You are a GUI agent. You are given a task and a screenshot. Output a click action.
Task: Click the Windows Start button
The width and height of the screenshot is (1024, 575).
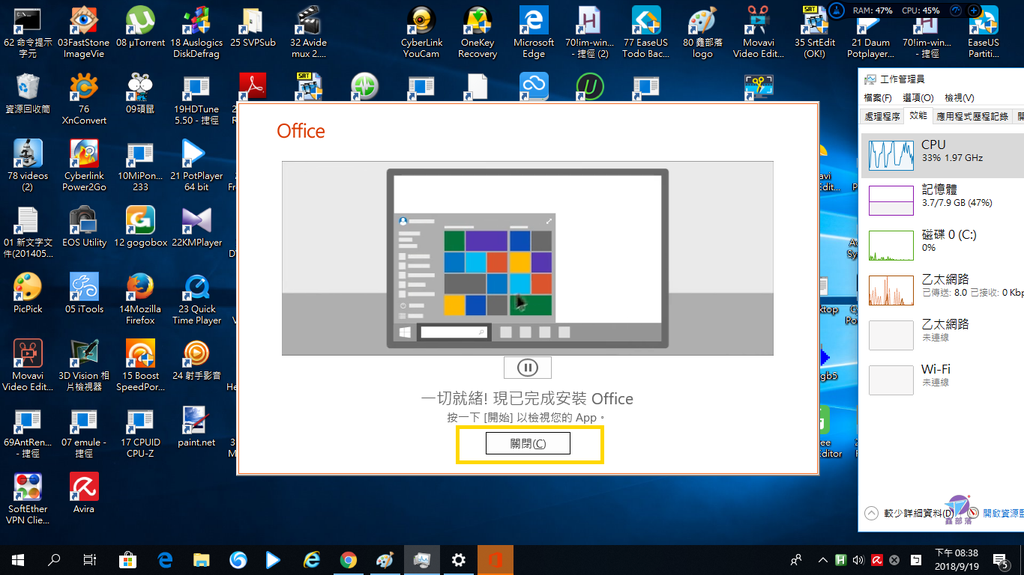click(x=18, y=560)
